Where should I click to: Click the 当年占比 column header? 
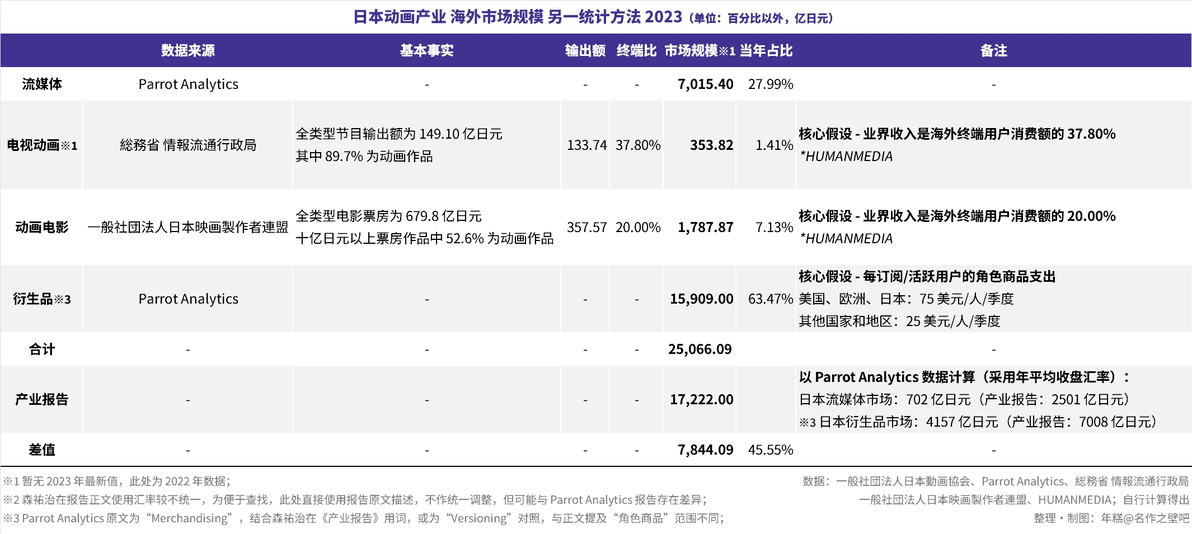767,50
